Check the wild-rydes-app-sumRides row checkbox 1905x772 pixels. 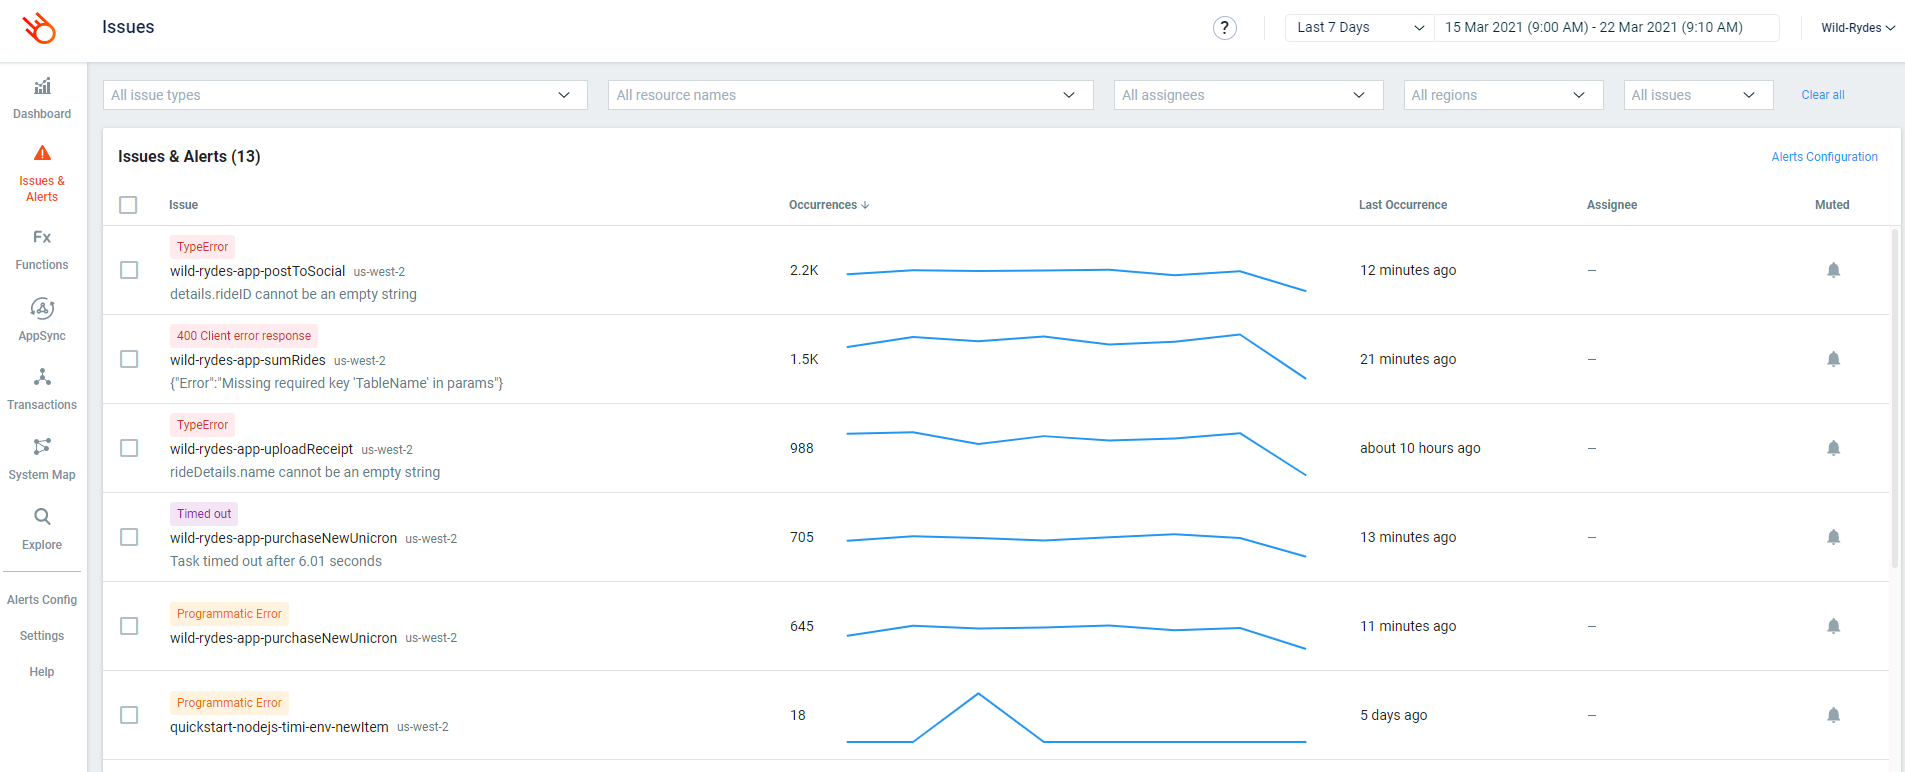(129, 359)
